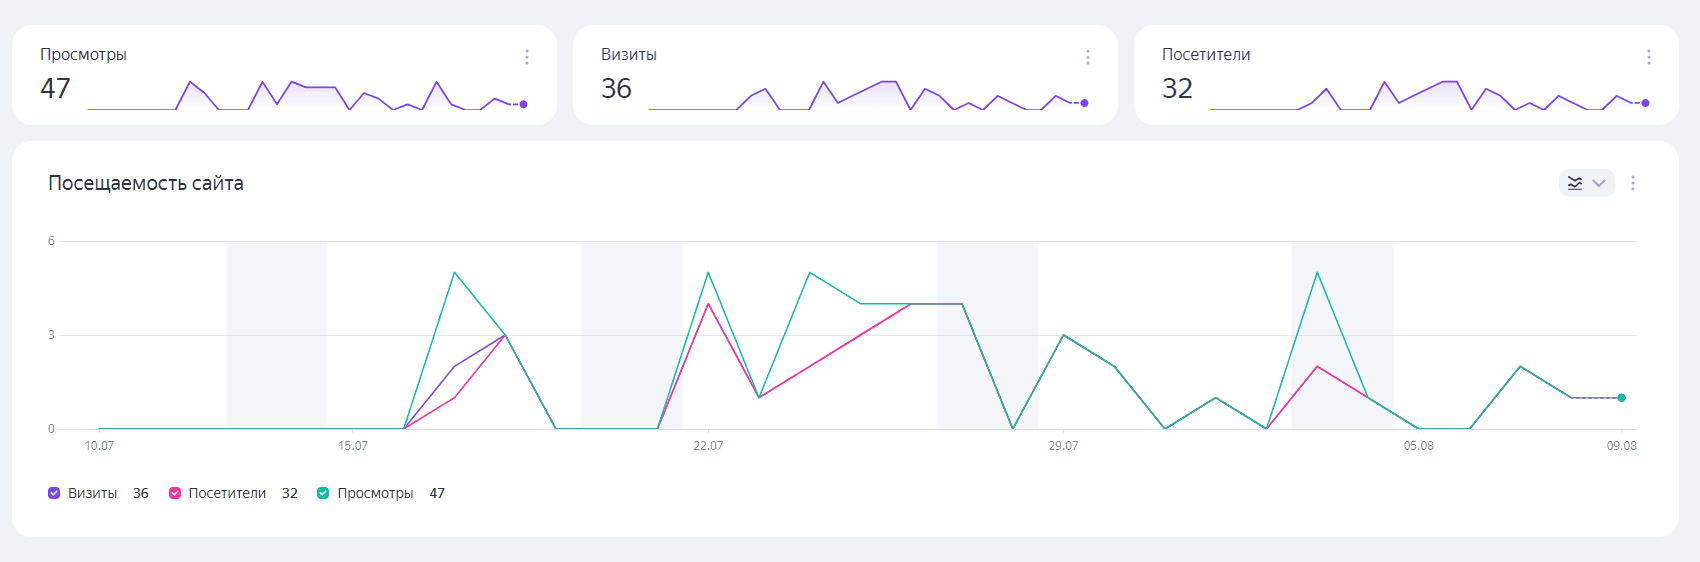Open the Визиты widget title link
This screenshot has height=562, width=1700.
click(x=628, y=55)
